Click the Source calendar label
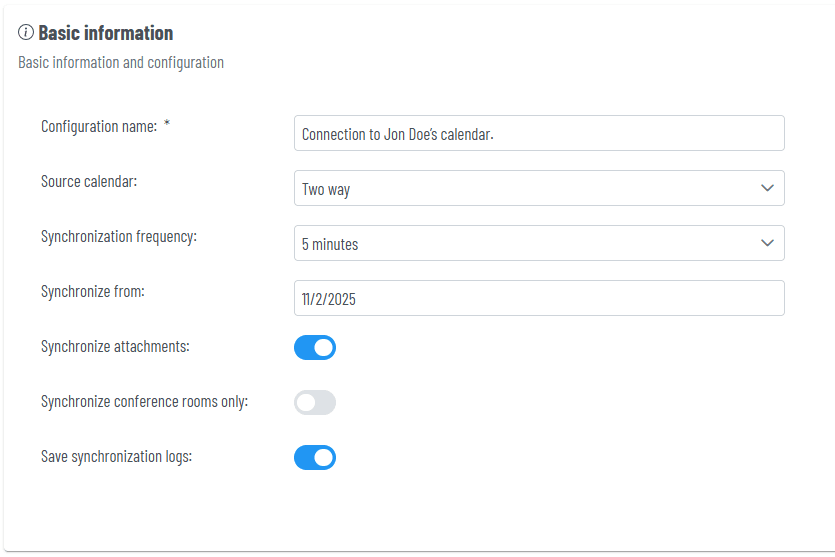 (x=89, y=182)
